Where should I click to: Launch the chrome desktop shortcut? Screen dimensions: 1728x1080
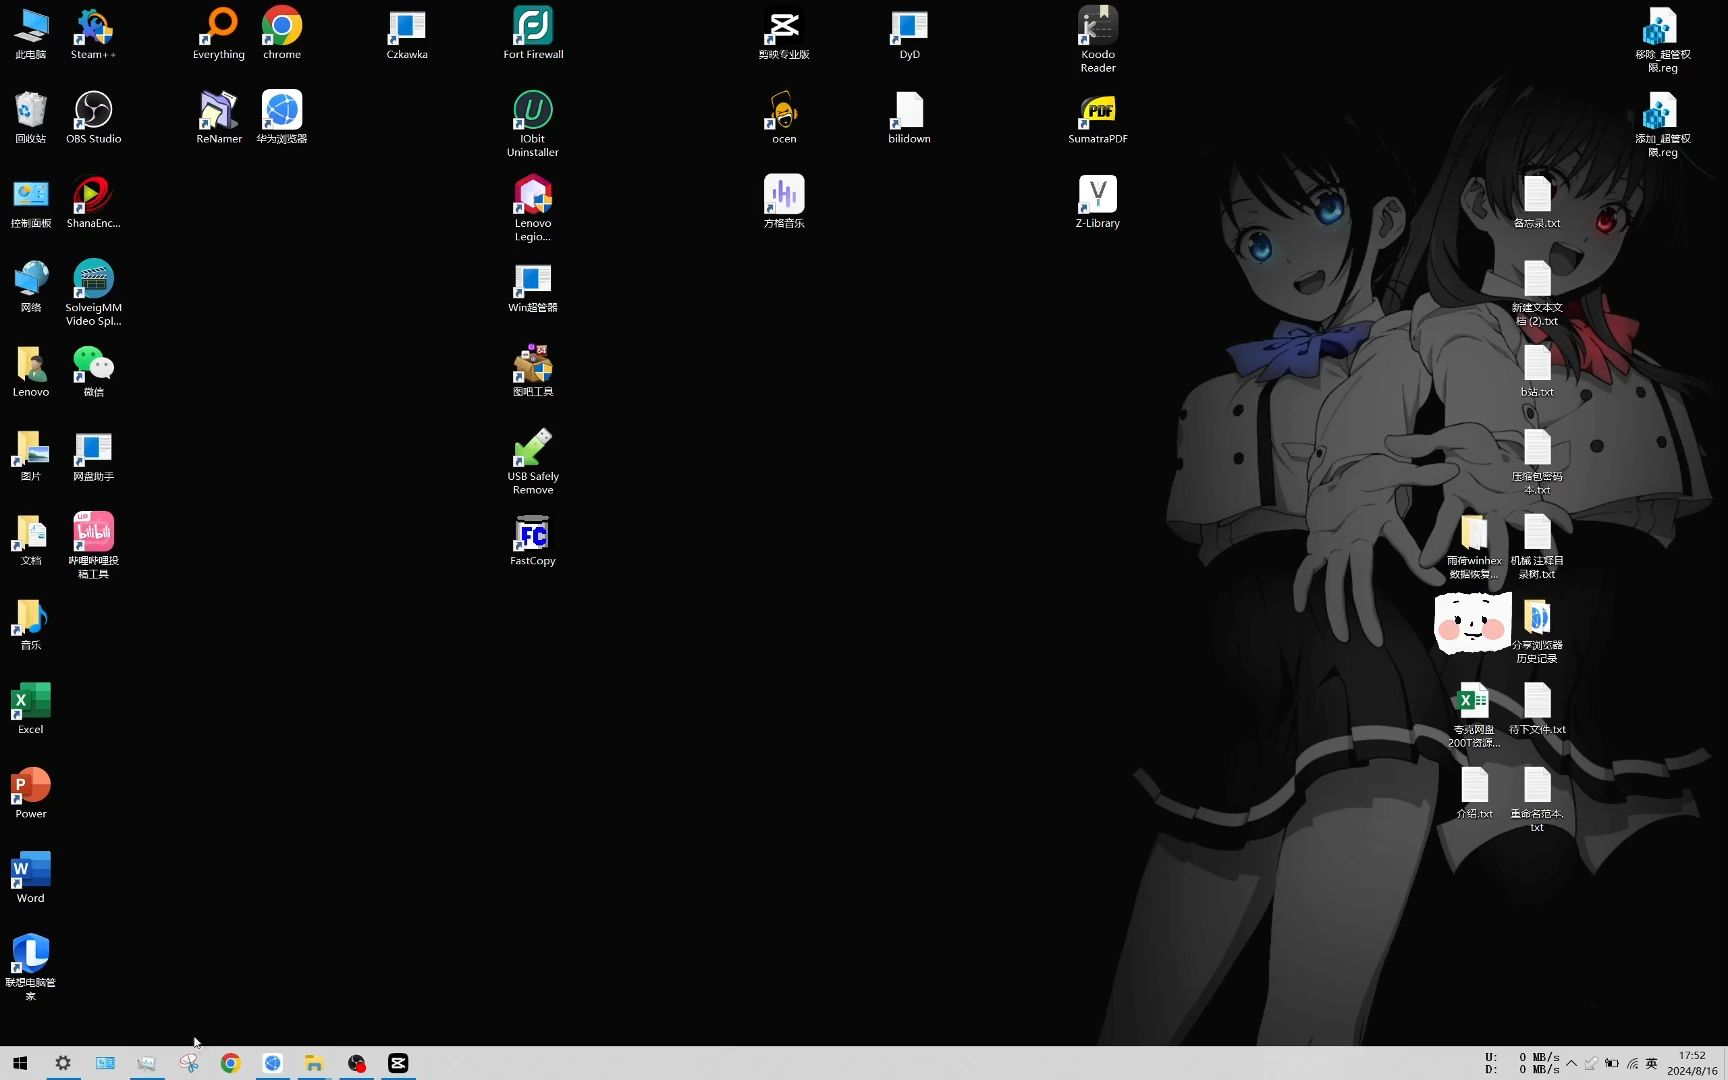coord(282,33)
